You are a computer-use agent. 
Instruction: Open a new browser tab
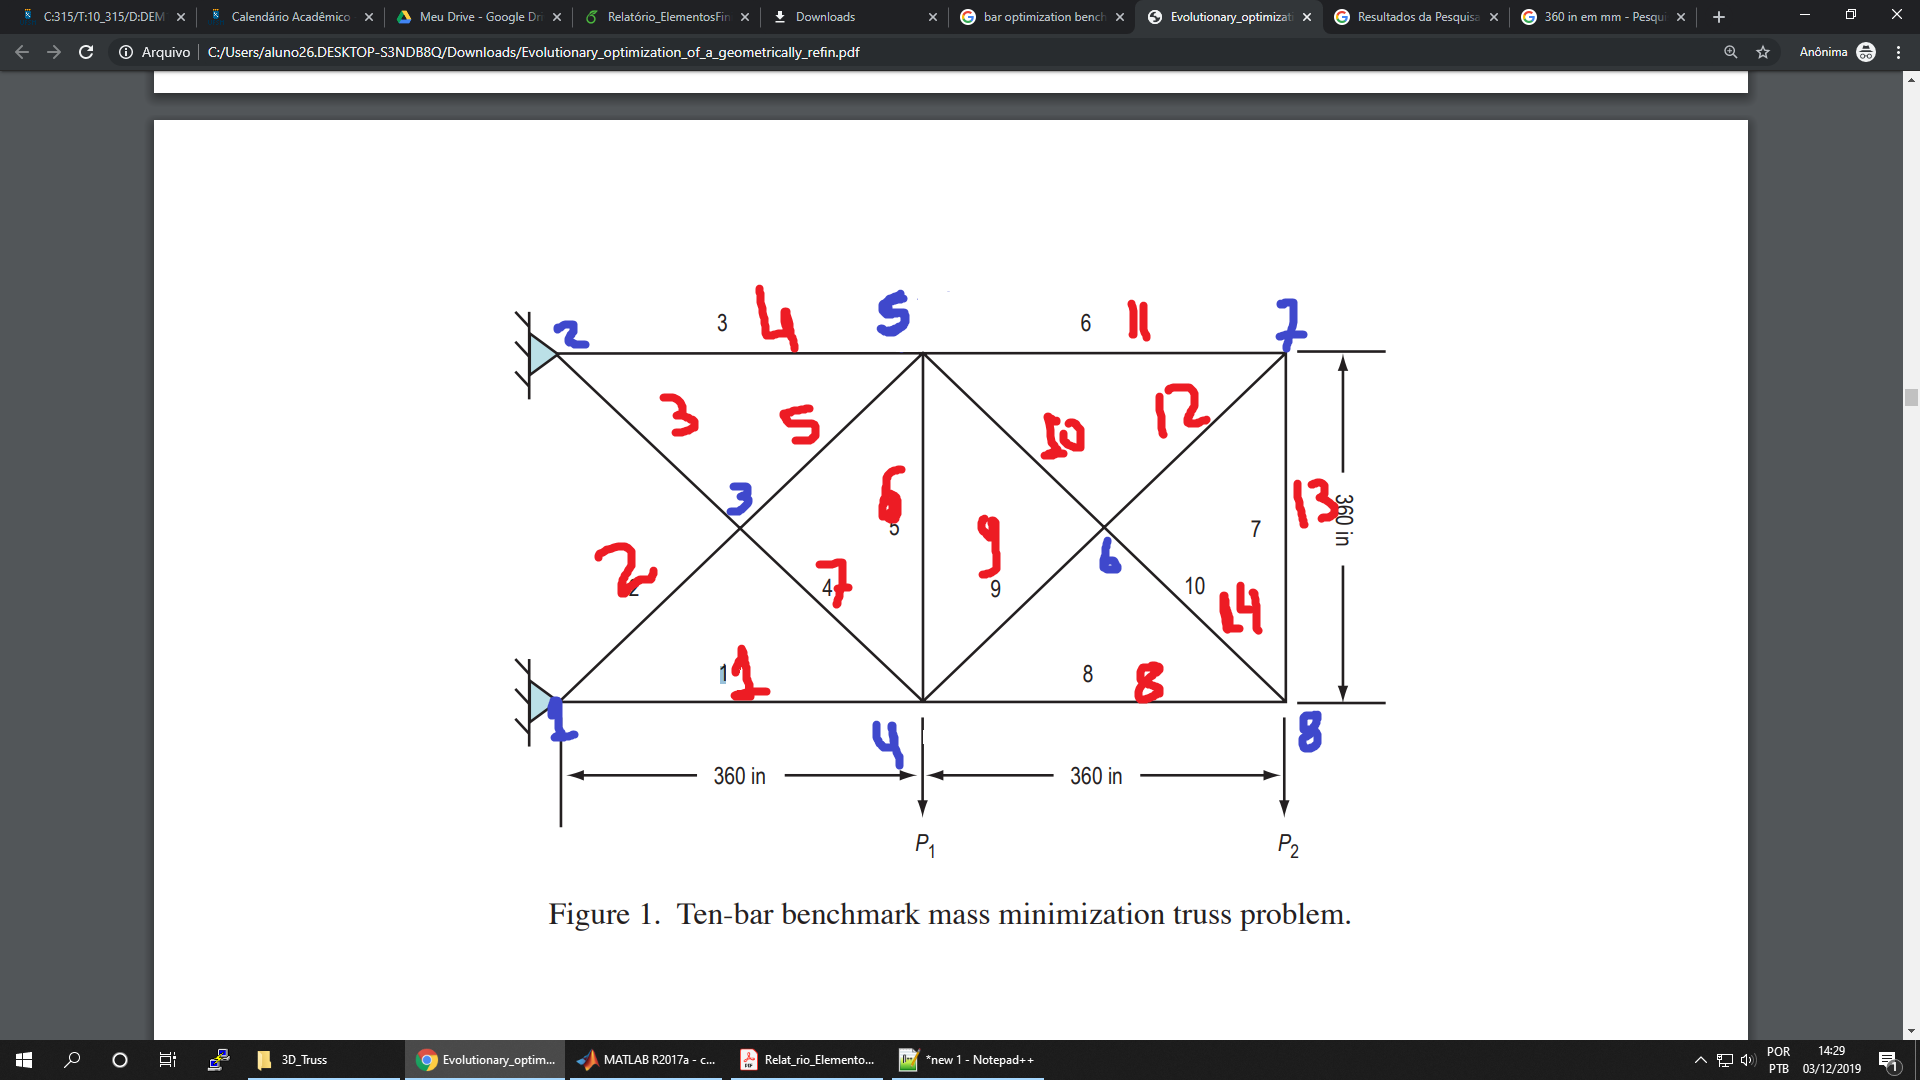pyautogui.click(x=1719, y=17)
